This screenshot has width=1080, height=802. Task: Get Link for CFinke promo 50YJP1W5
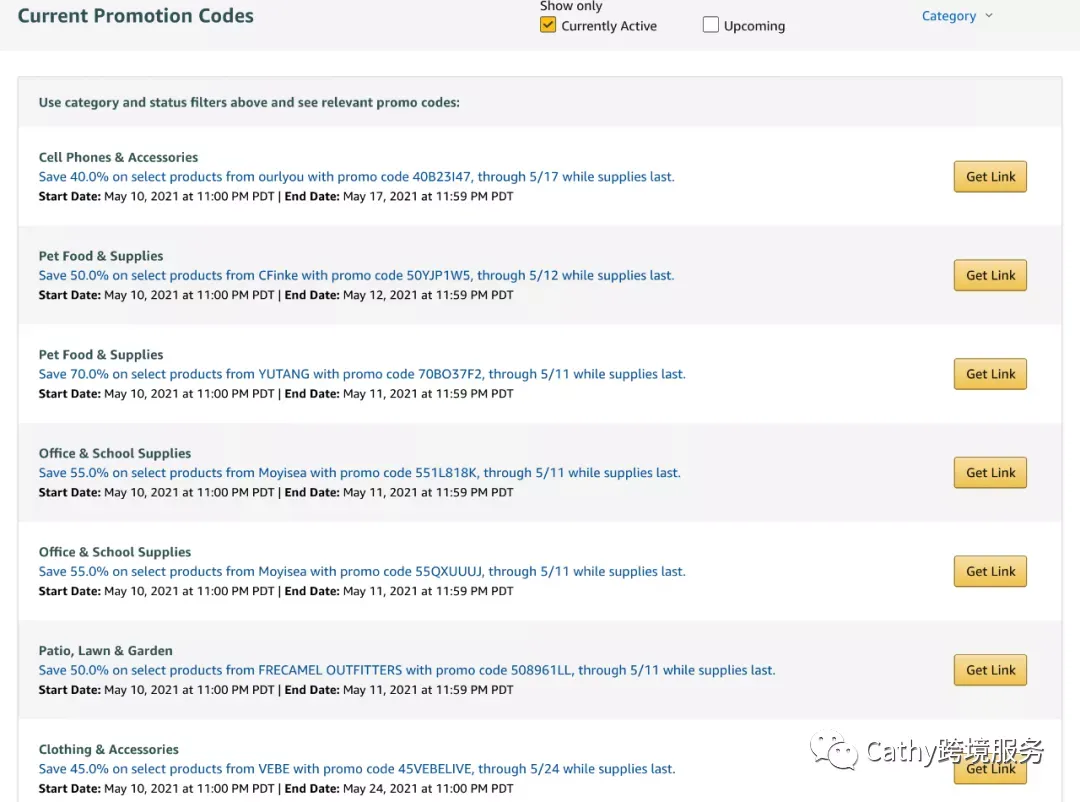(x=990, y=275)
